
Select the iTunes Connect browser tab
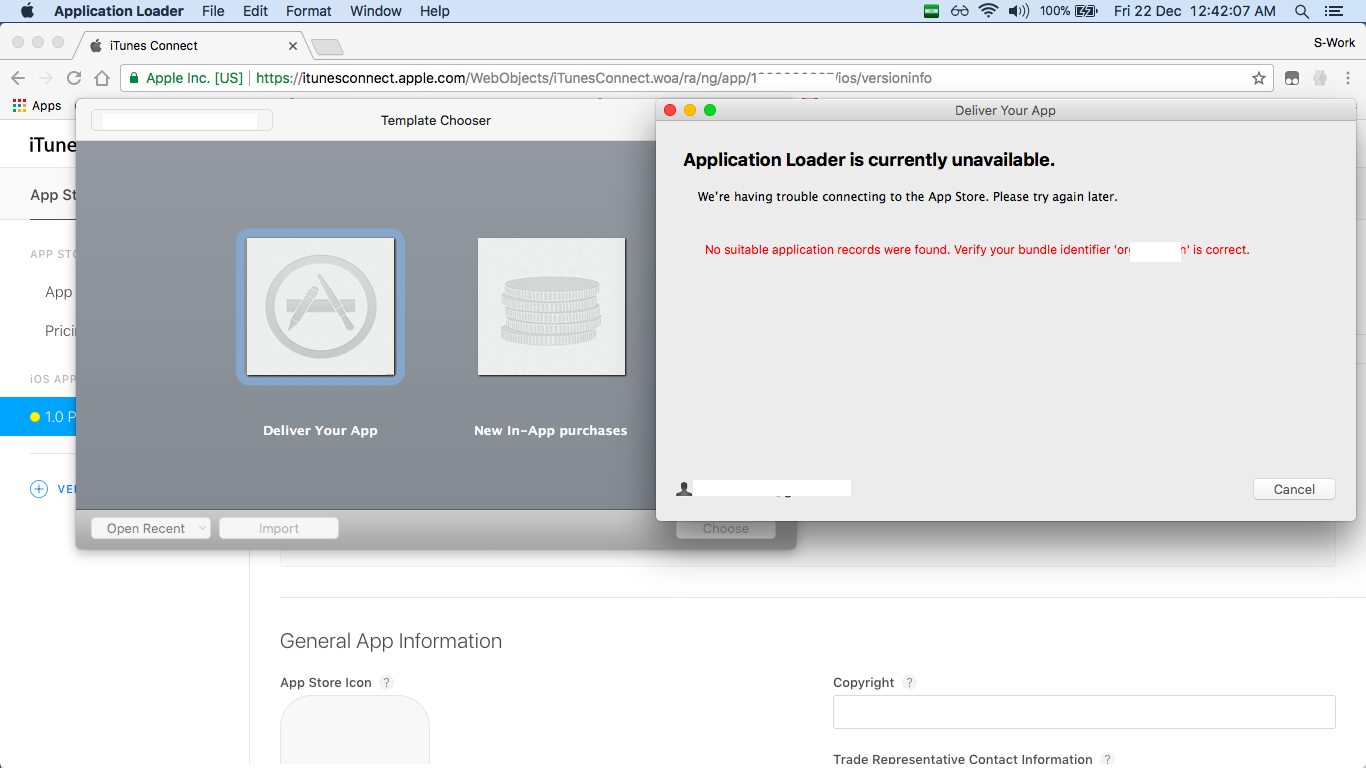[190, 45]
